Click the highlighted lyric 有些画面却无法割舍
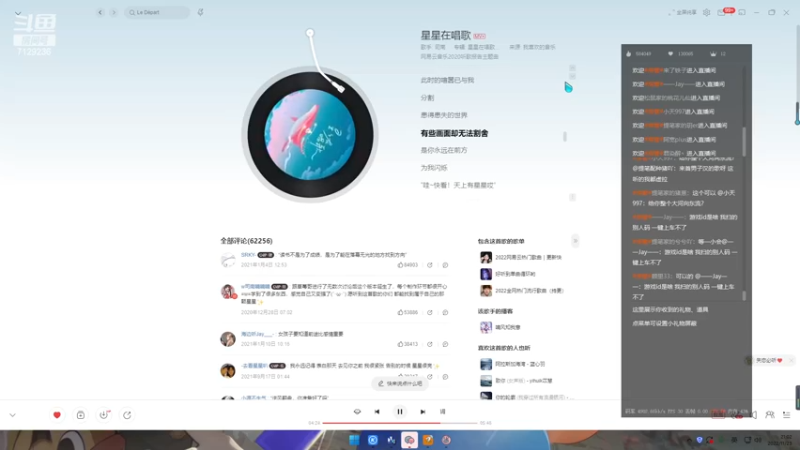The height and width of the screenshot is (450, 800). click(454, 133)
